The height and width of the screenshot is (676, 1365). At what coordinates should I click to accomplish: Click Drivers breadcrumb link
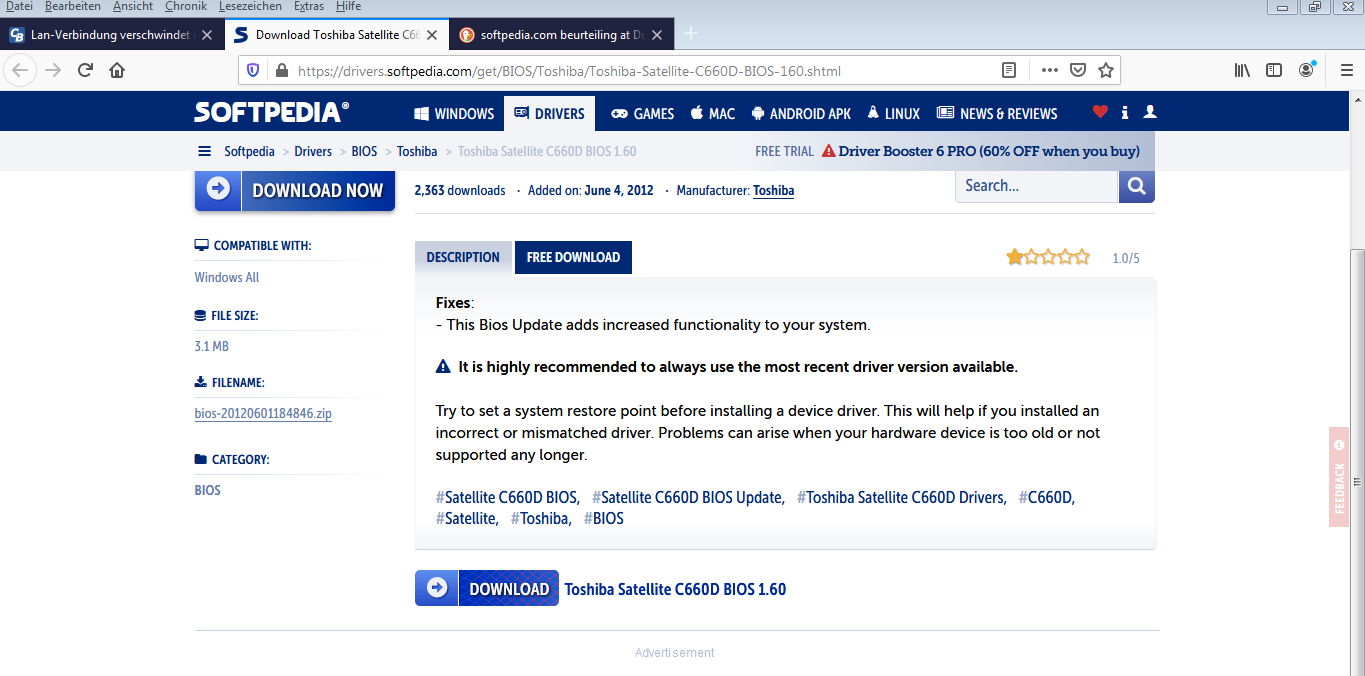[x=313, y=152]
